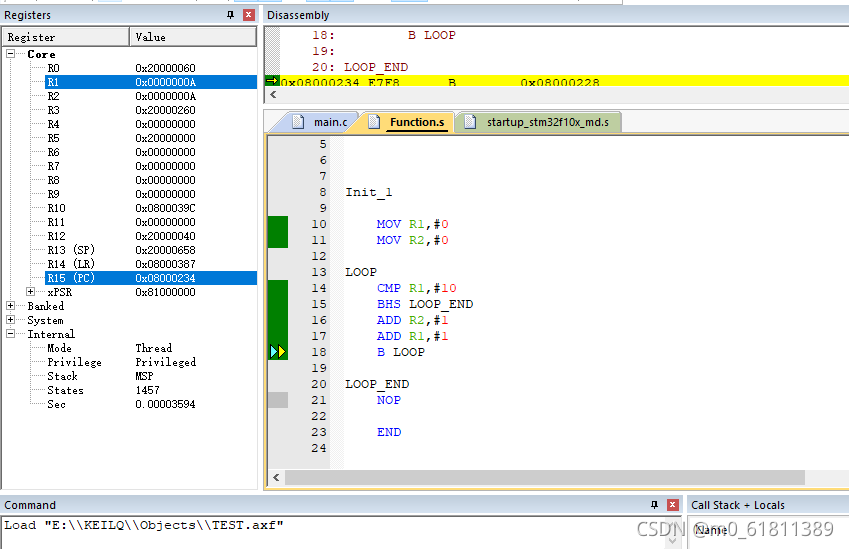This screenshot has height=549, width=849.
Task: Click the Register column header
Action: pyautogui.click(x=66, y=37)
